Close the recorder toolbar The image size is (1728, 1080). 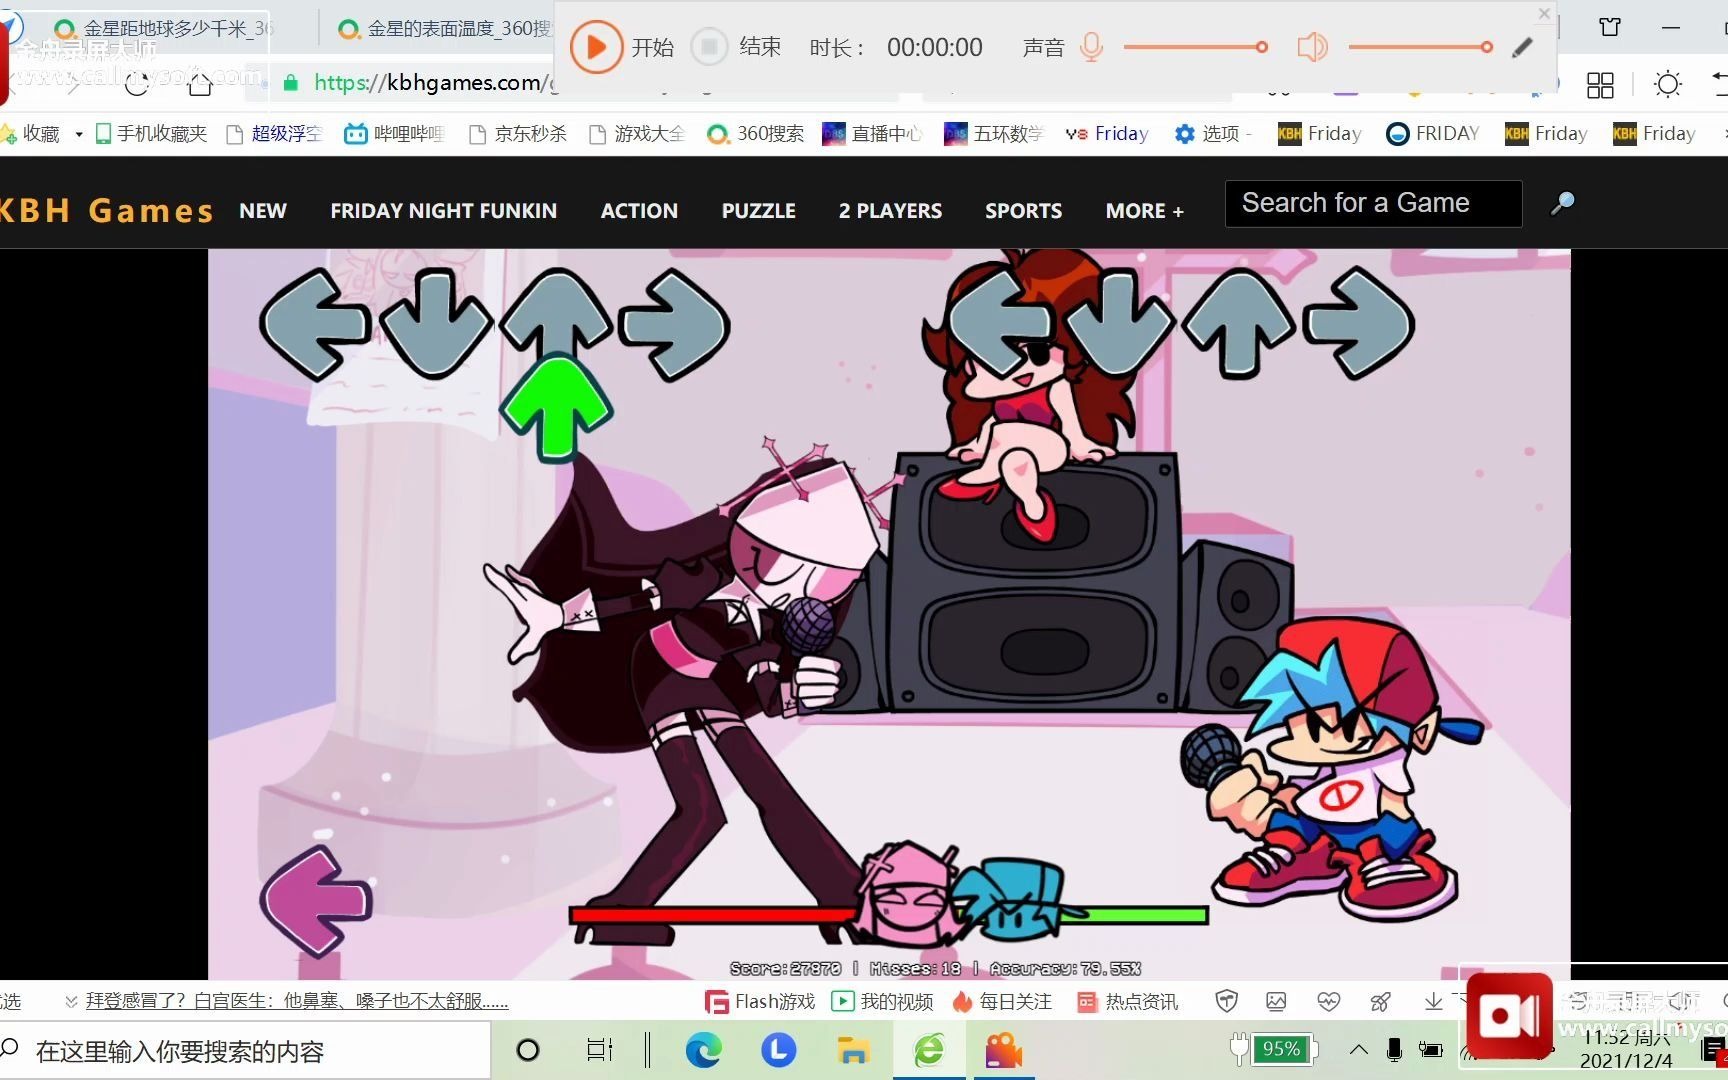[x=1544, y=13]
